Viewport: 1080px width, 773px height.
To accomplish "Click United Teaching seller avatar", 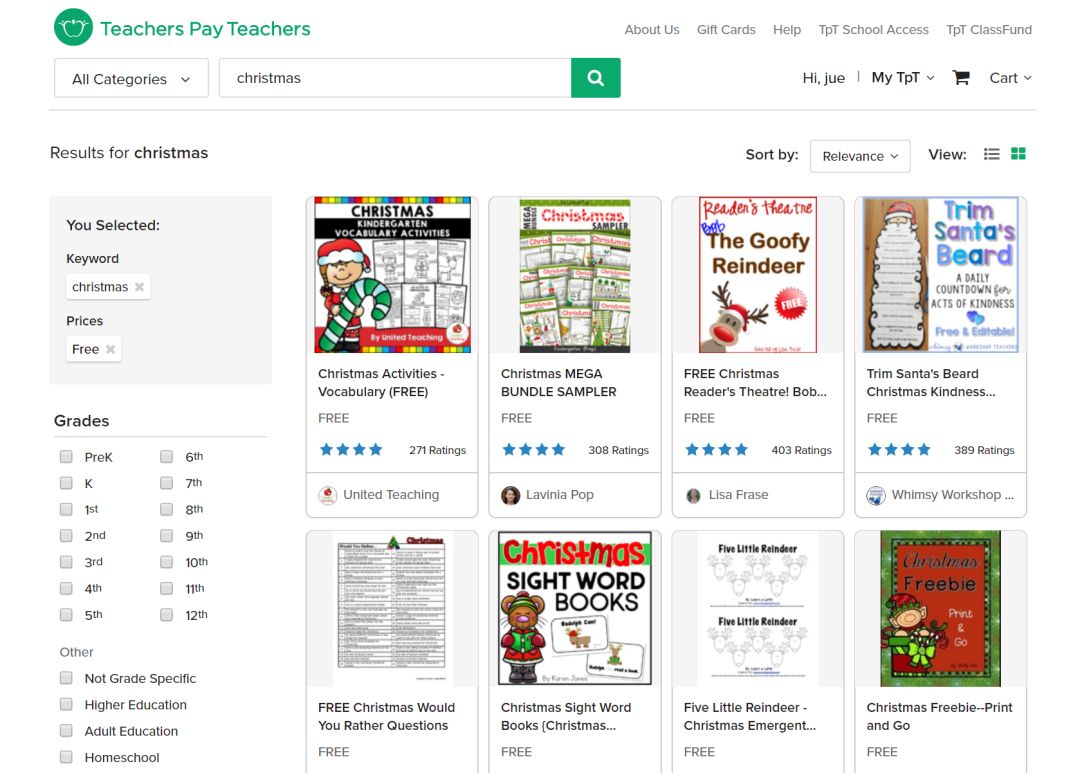I will 328,495.
